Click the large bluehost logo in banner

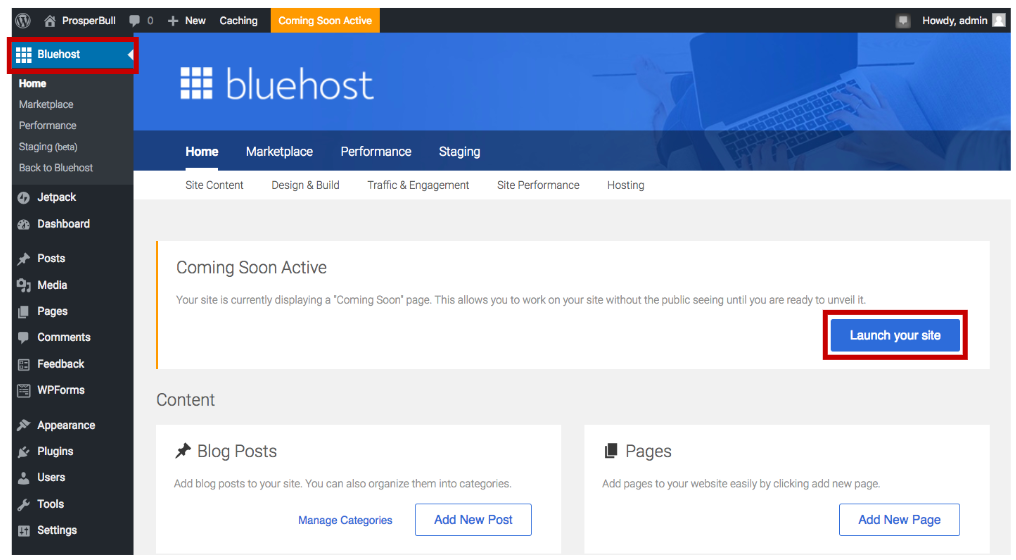[277, 84]
